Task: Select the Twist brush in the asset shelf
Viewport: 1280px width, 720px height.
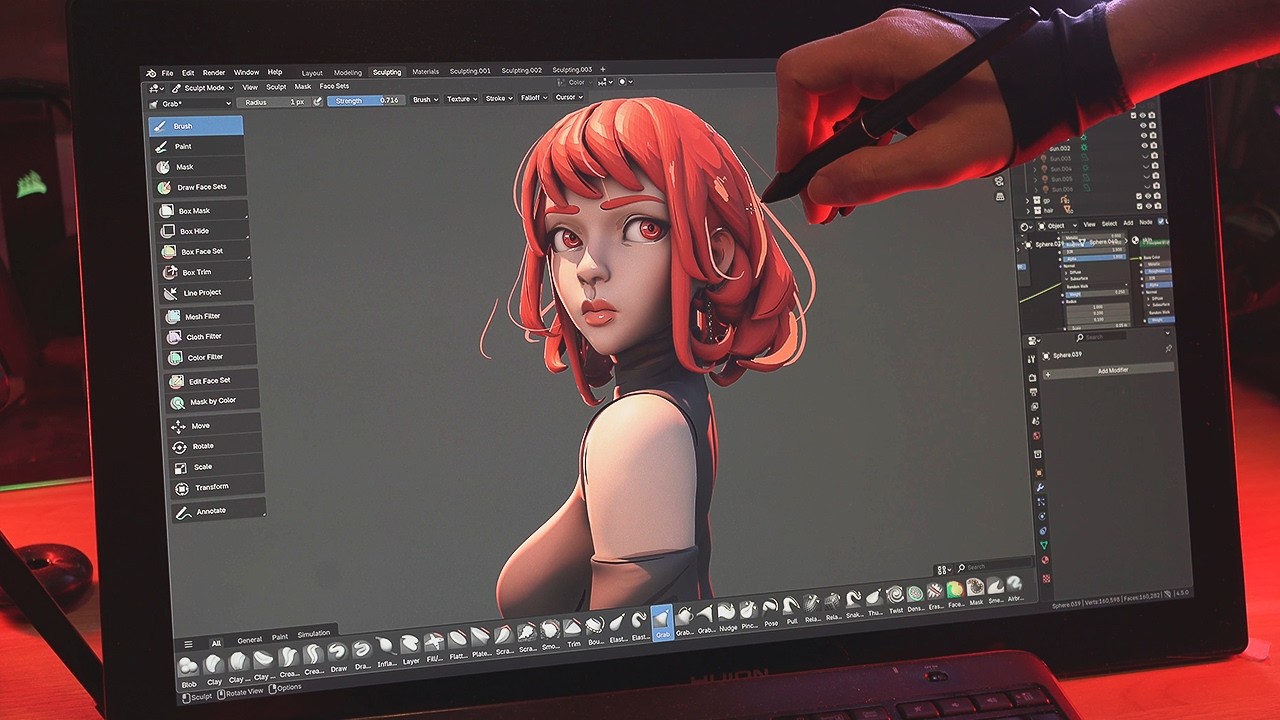Action: (x=895, y=598)
